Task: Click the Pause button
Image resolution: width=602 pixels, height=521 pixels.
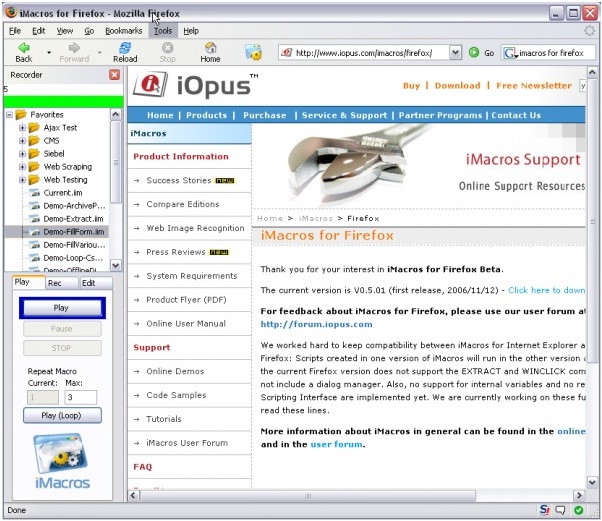Action: pos(62,329)
